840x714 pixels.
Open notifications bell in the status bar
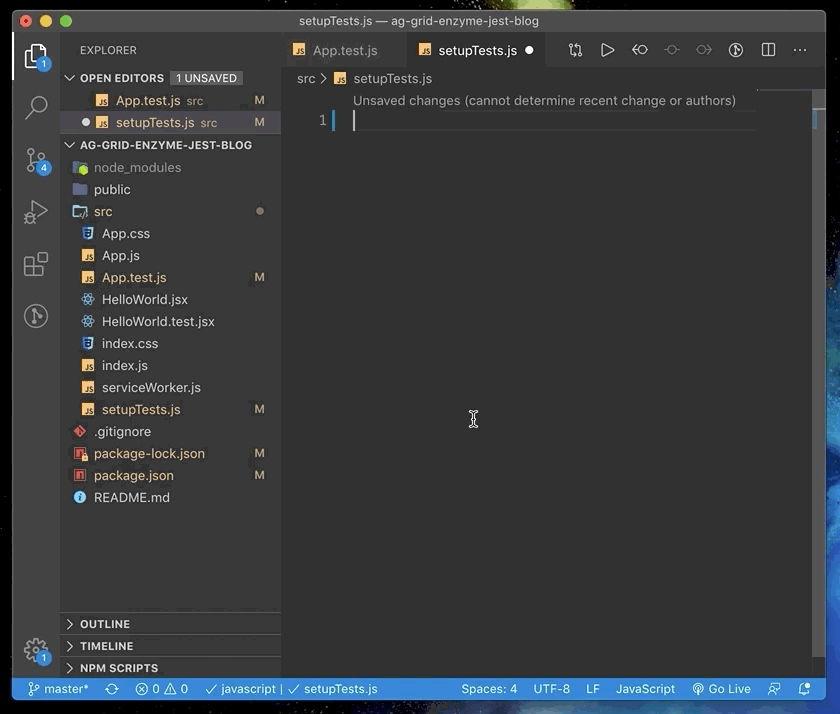coord(804,689)
